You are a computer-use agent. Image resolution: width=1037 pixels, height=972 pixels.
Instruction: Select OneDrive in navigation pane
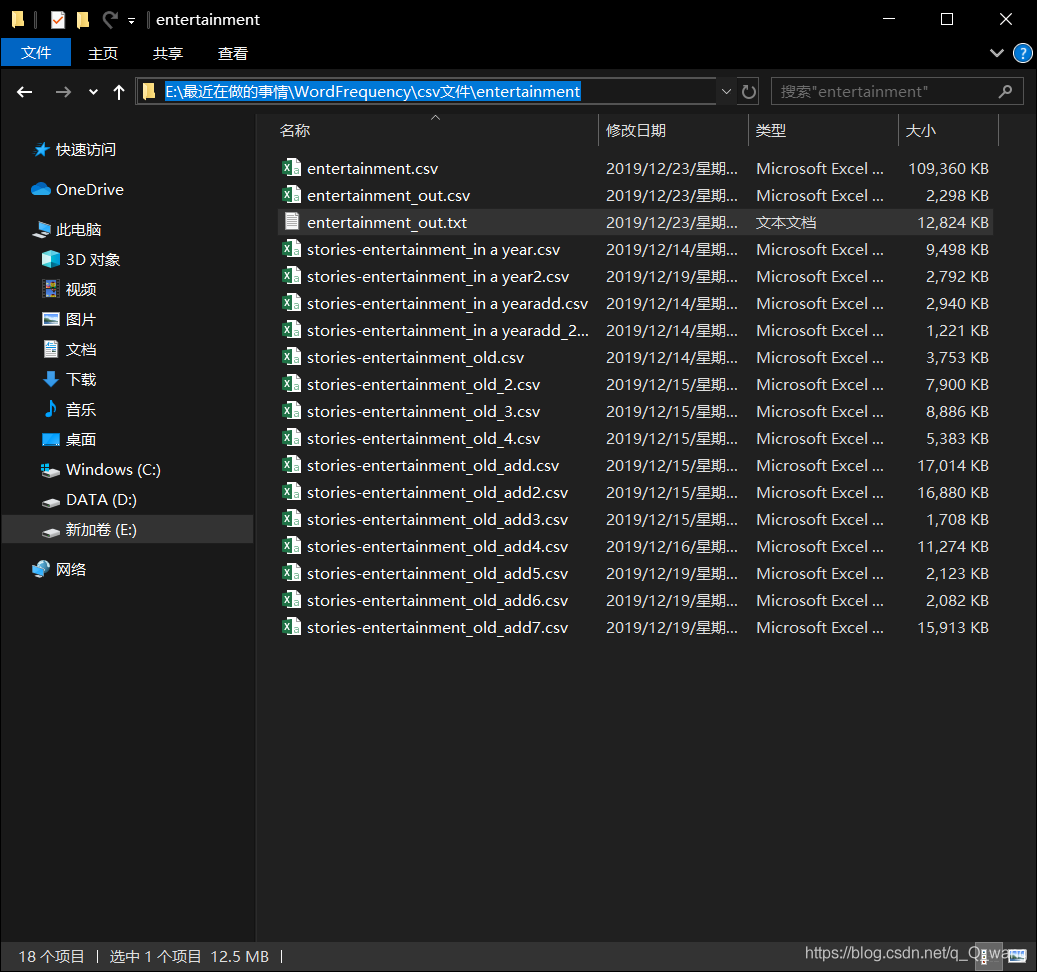(x=77, y=190)
